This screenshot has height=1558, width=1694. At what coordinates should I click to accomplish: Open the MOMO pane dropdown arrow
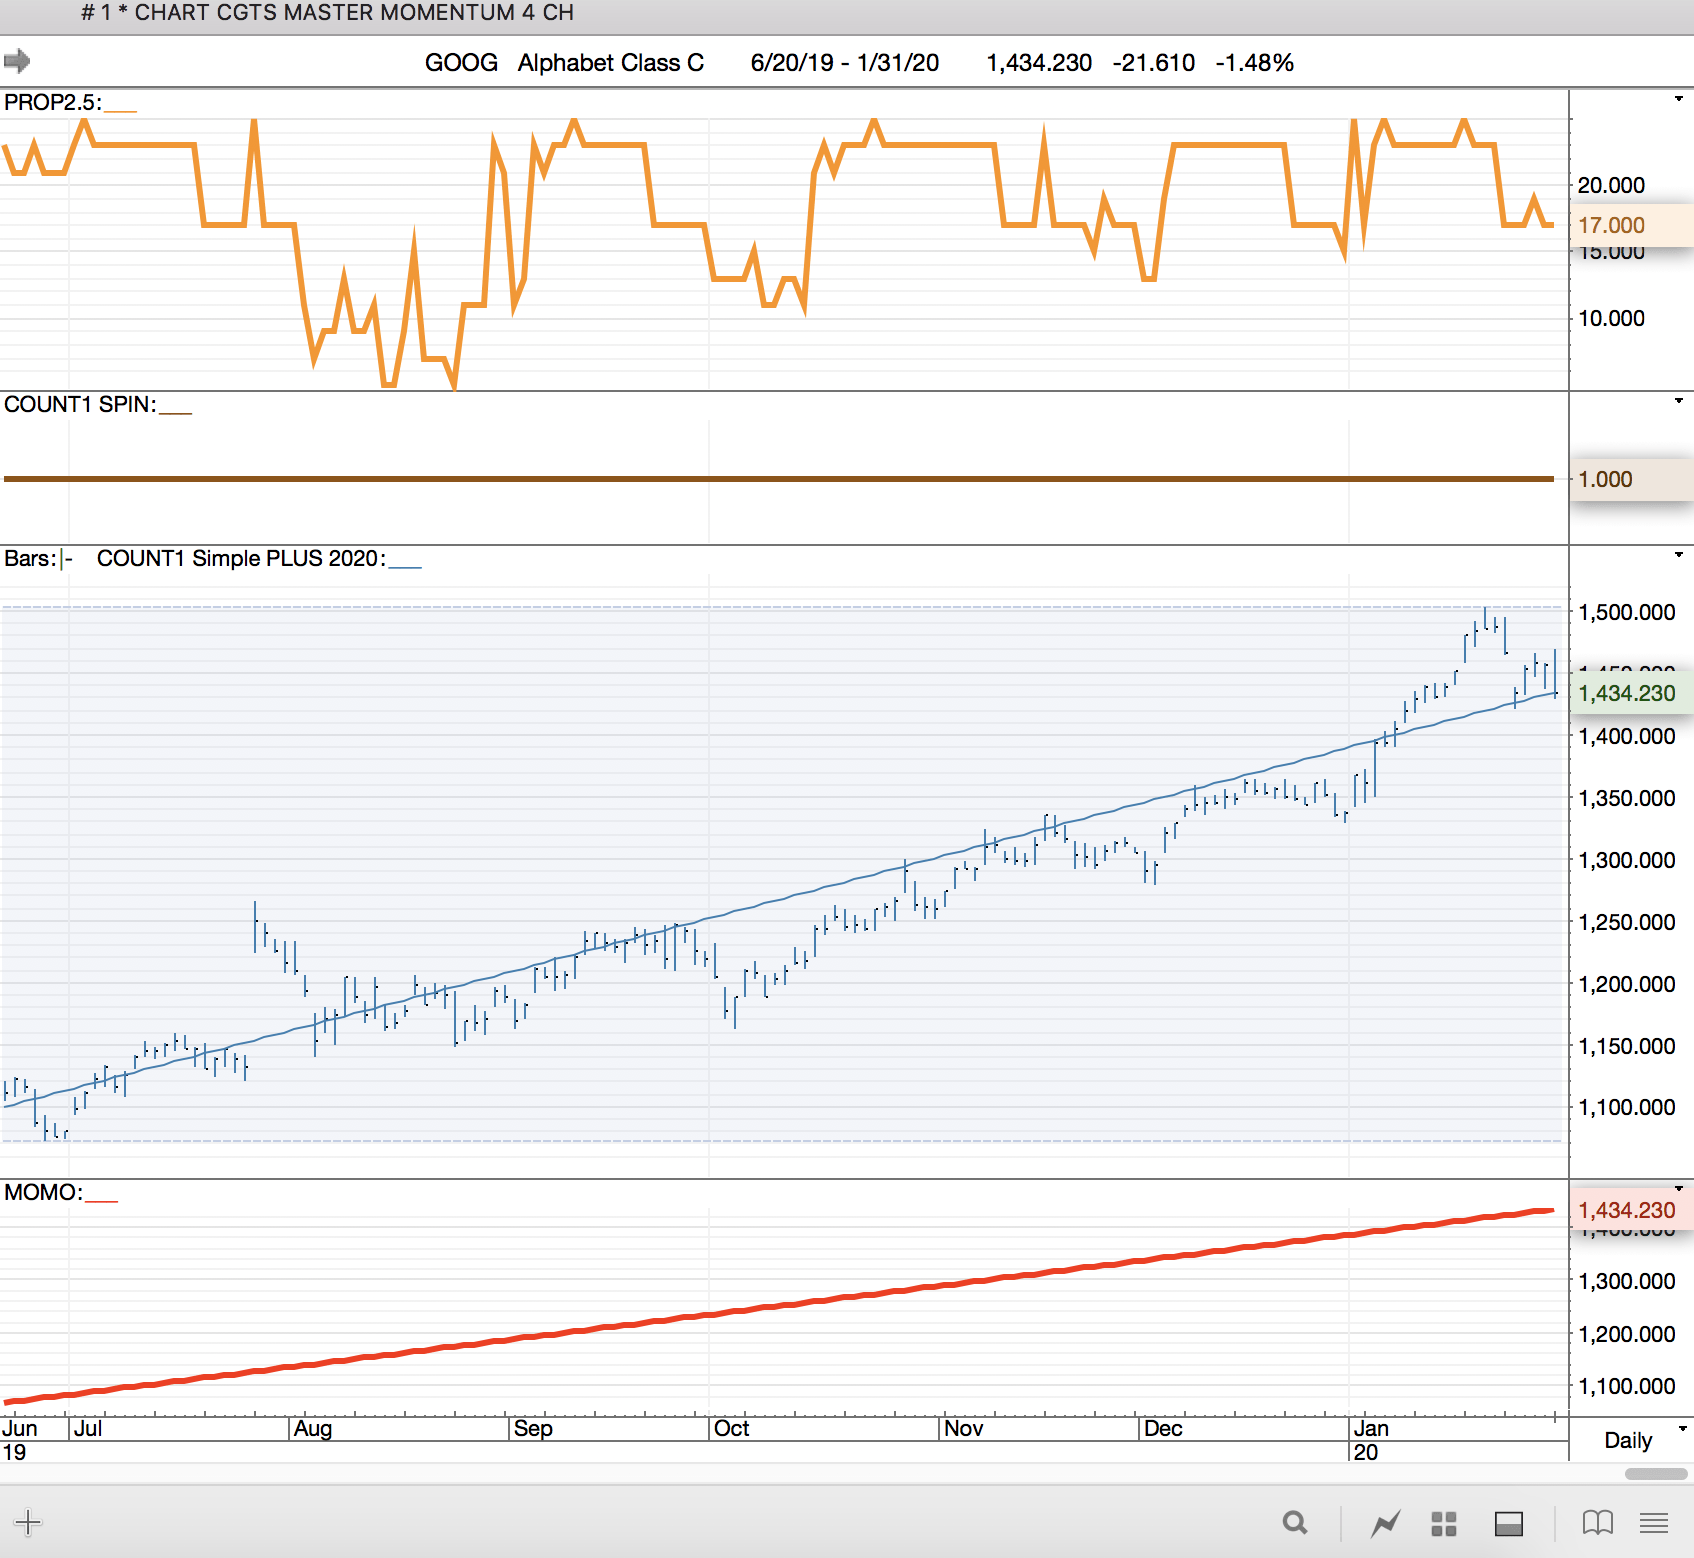coord(1678,1189)
